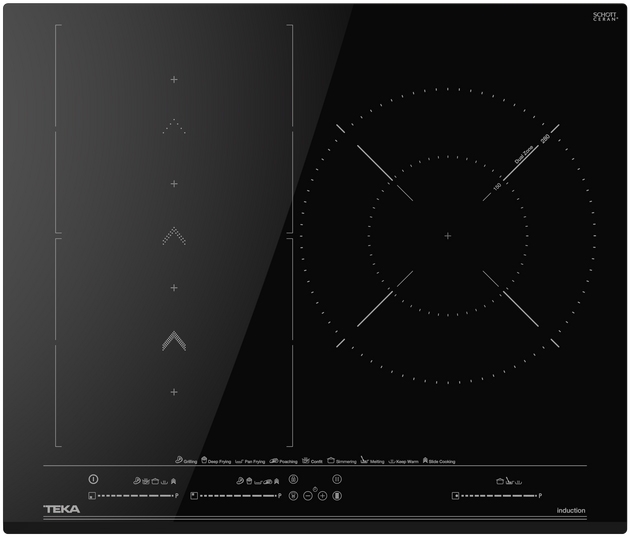Click the TEKA brand logo
The width and height of the screenshot is (630, 537).
[61, 509]
